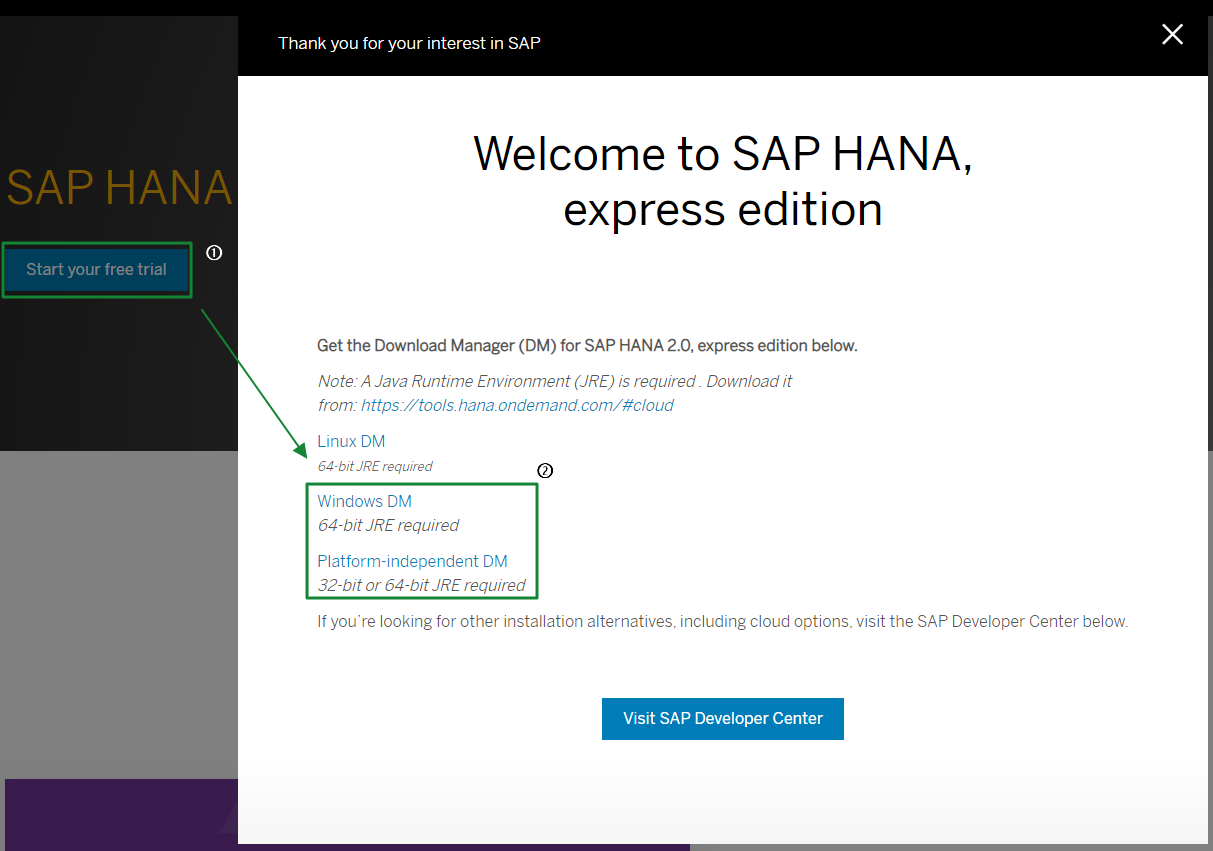The image size is (1213, 851).
Task: Click the Thank you for your interest header
Action: pyautogui.click(x=409, y=43)
